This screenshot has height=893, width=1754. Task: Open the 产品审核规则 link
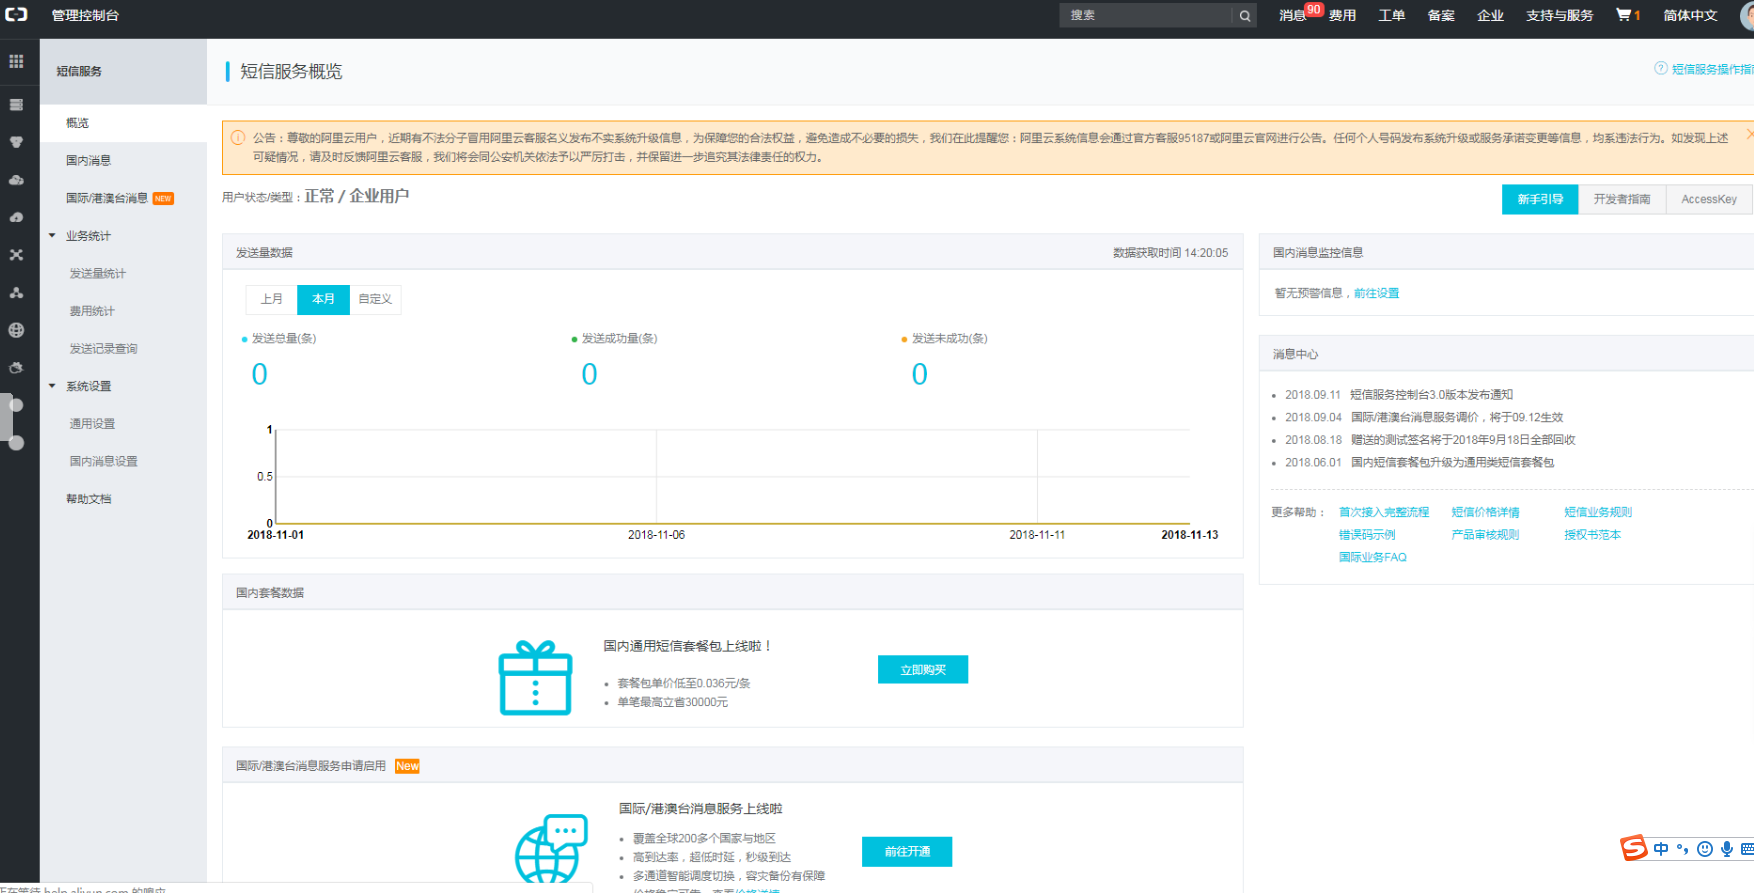[1485, 535]
